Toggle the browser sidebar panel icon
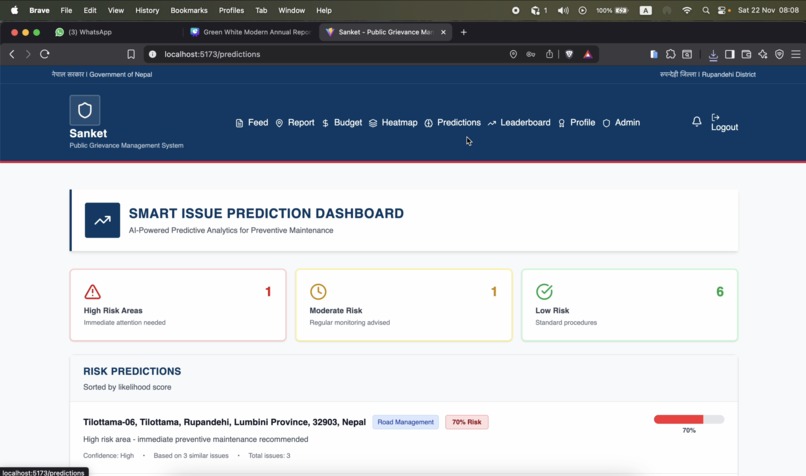The height and width of the screenshot is (476, 806). point(729,54)
